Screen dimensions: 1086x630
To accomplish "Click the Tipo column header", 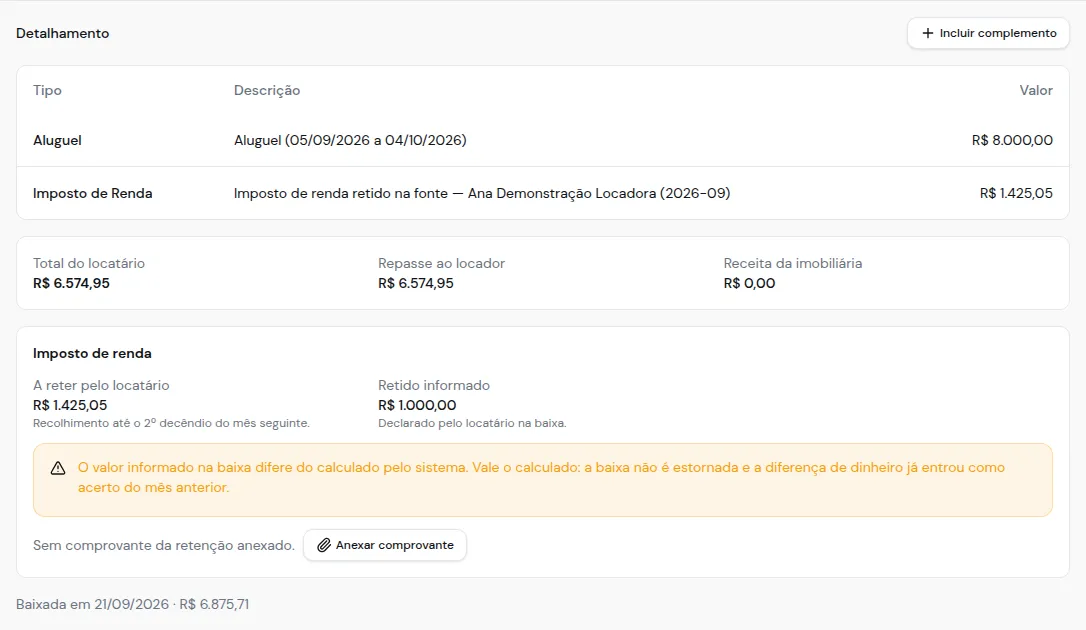I will click(x=47, y=90).
